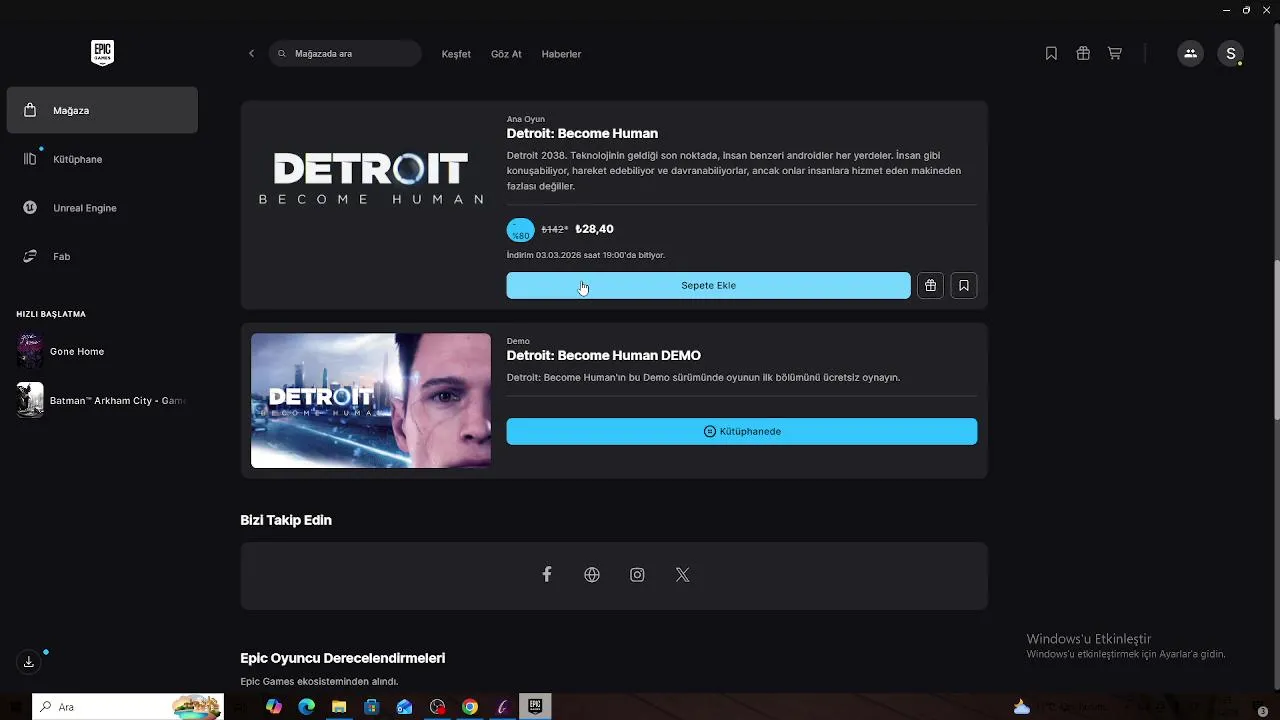This screenshot has width=1280, height=720.
Task: Open the downloads icon in sidebar
Action: click(x=29, y=662)
